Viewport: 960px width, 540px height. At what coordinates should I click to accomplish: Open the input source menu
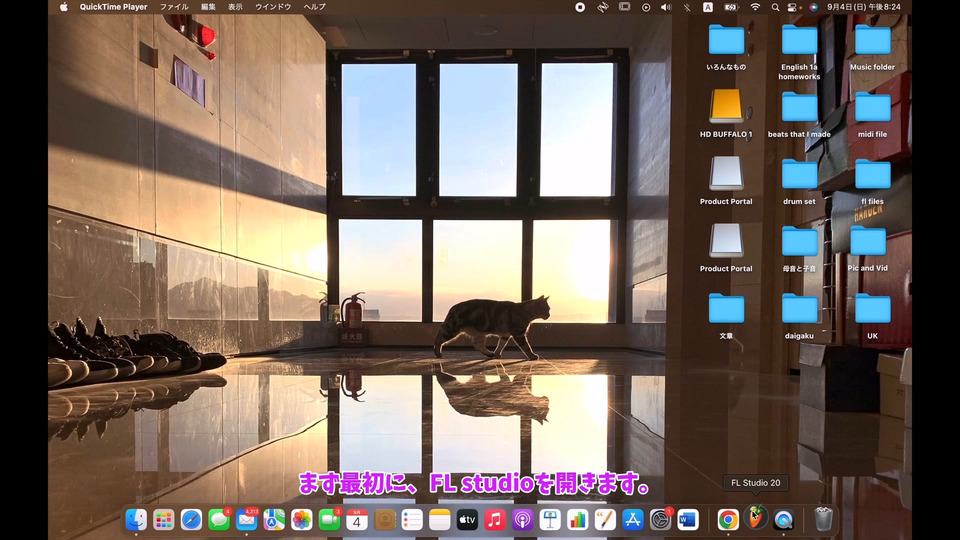pos(708,7)
